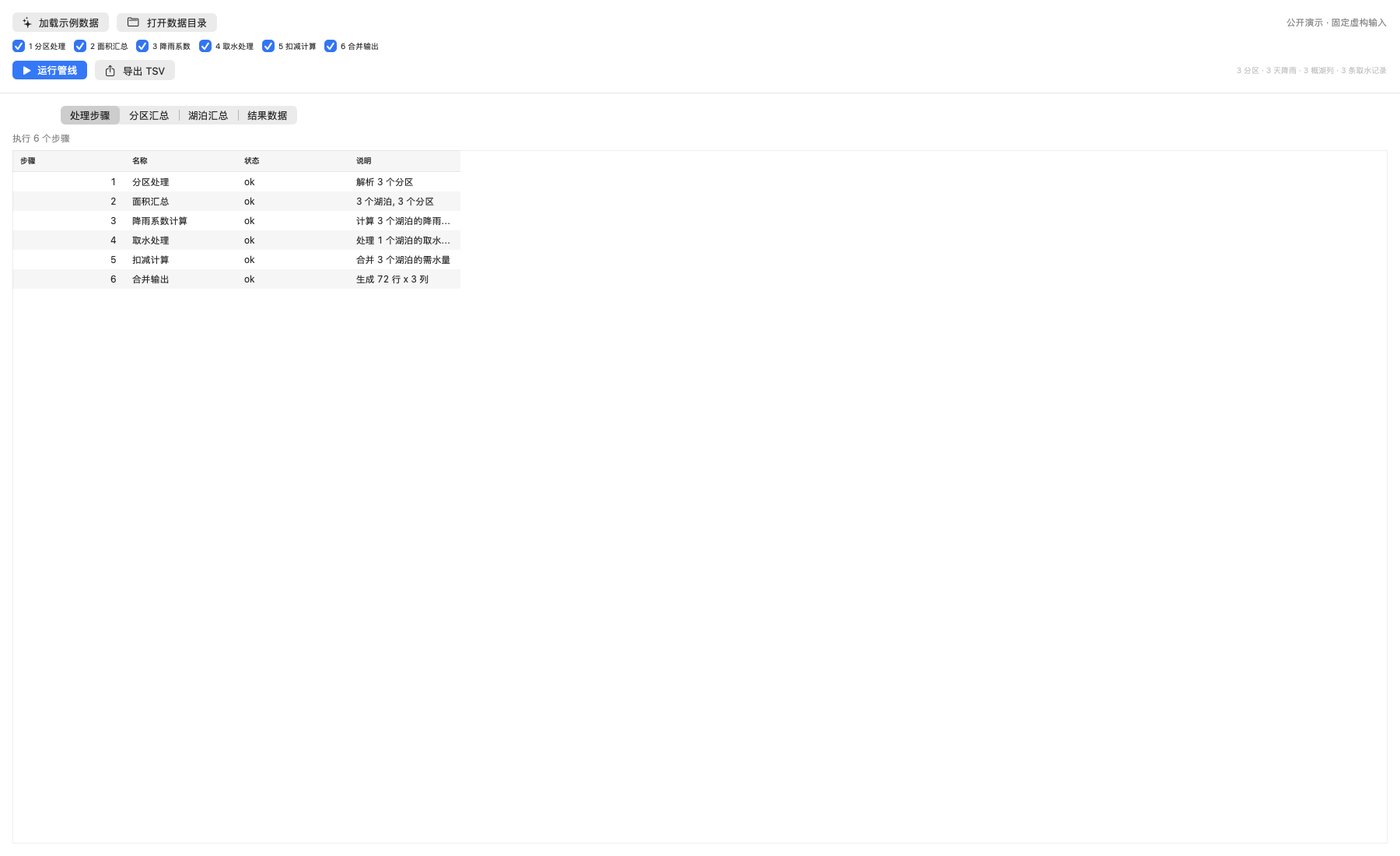Viewport: 1400px width, 856px height.
Task: Toggle the 2 面积汇总 checkbox
Action: (80, 46)
